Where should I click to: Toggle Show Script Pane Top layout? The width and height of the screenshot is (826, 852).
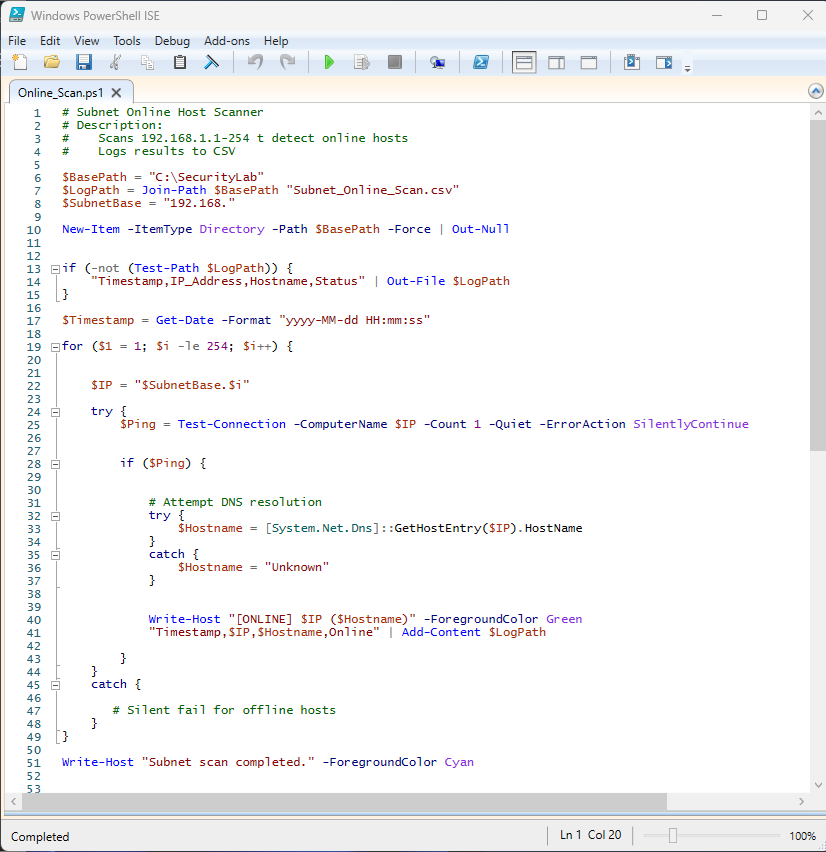point(524,62)
